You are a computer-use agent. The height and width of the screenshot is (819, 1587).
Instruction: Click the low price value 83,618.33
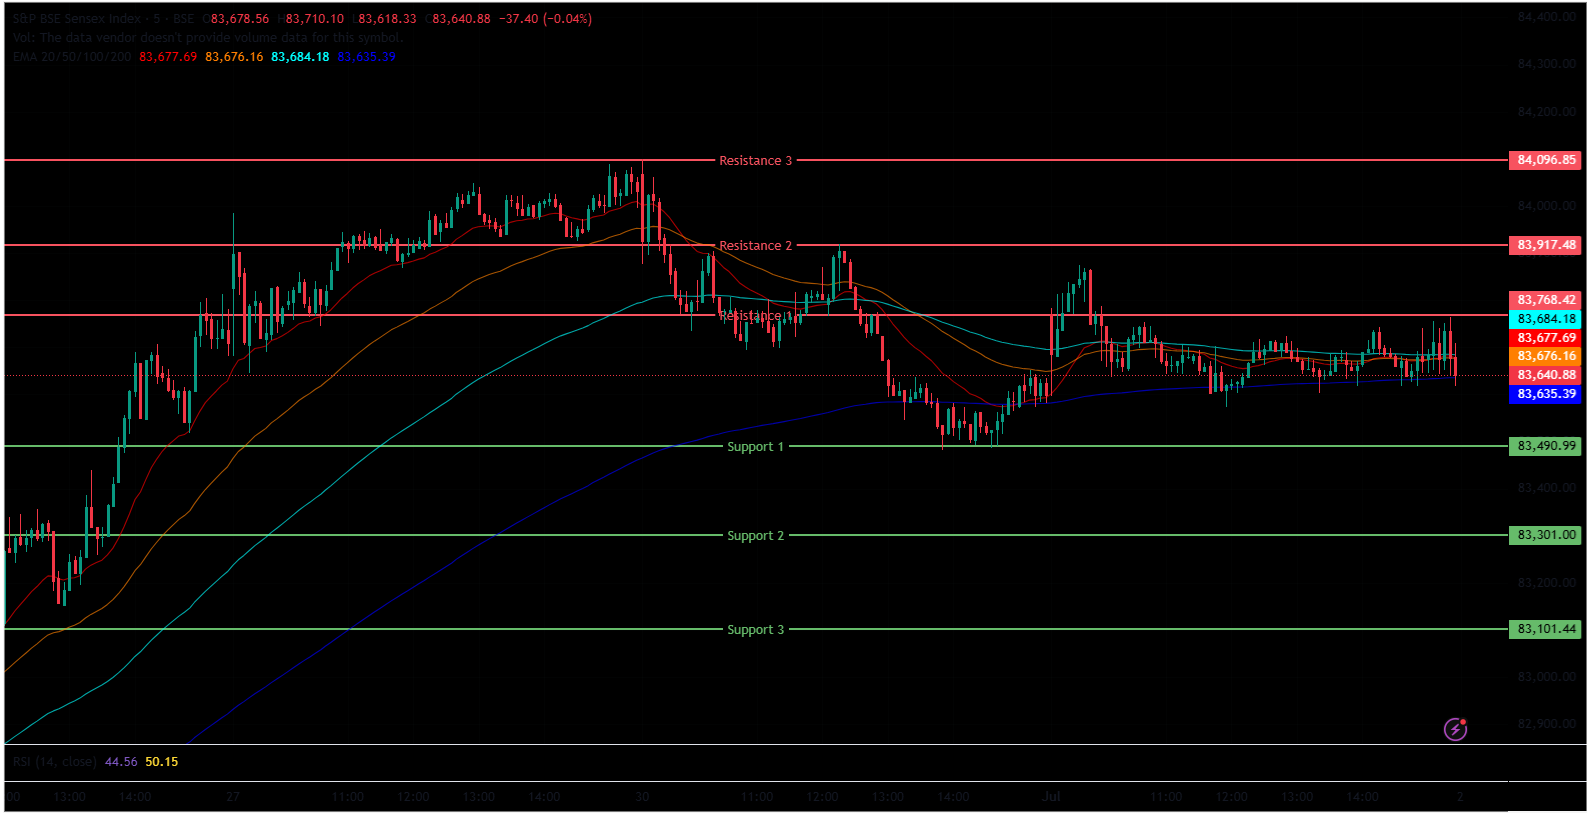click(x=387, y=19)
